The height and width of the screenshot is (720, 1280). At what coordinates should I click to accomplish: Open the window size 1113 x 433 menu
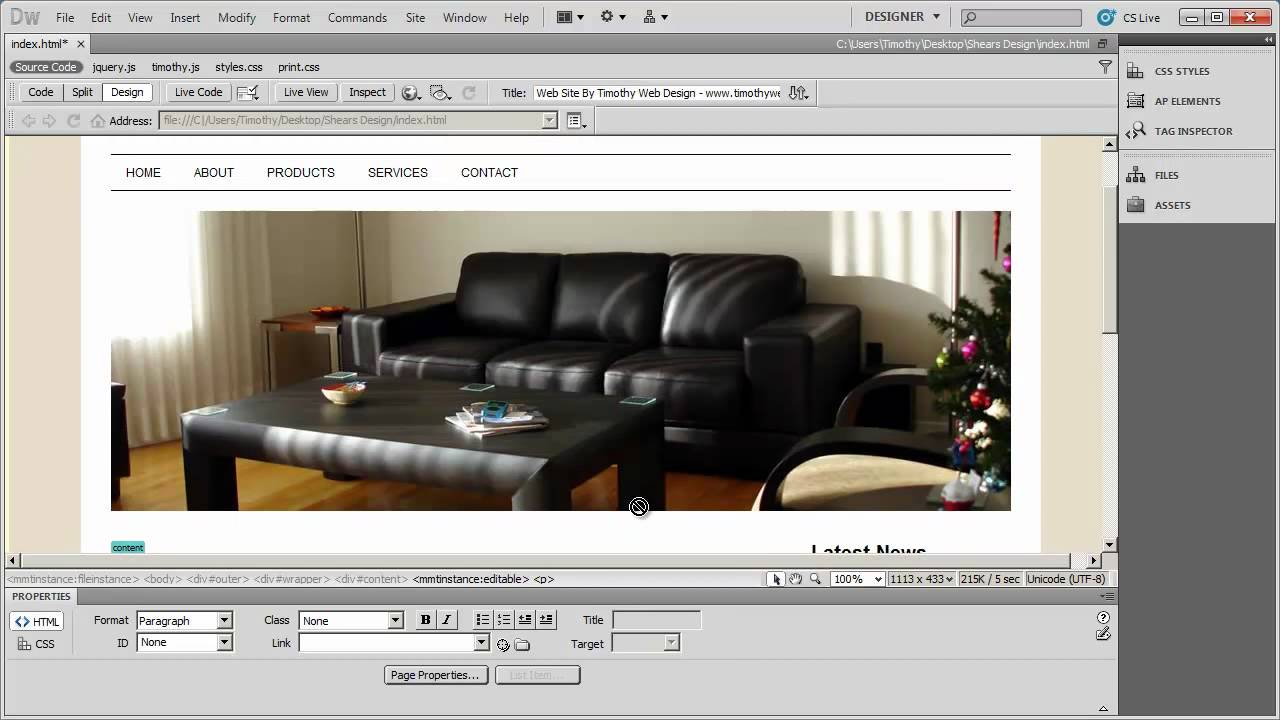[x=921, y=579]
